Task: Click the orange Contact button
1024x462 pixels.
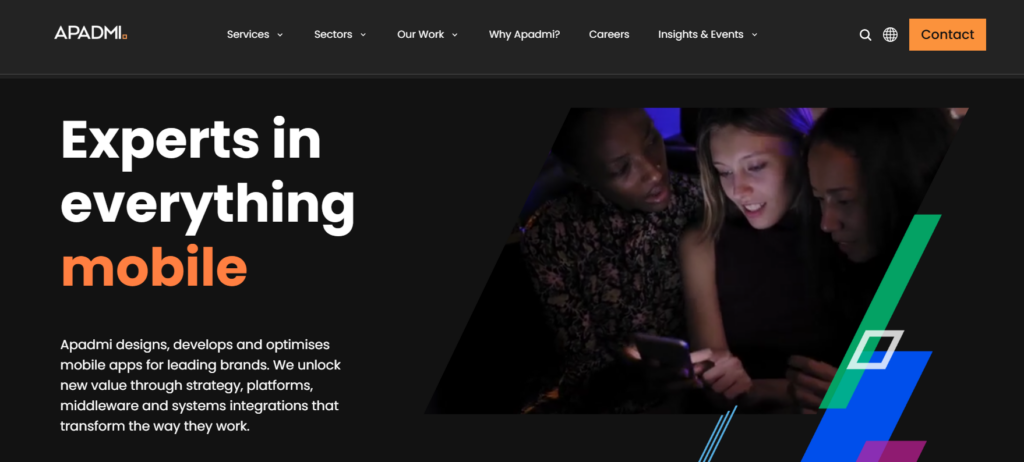Action: [x=948, y=35]
